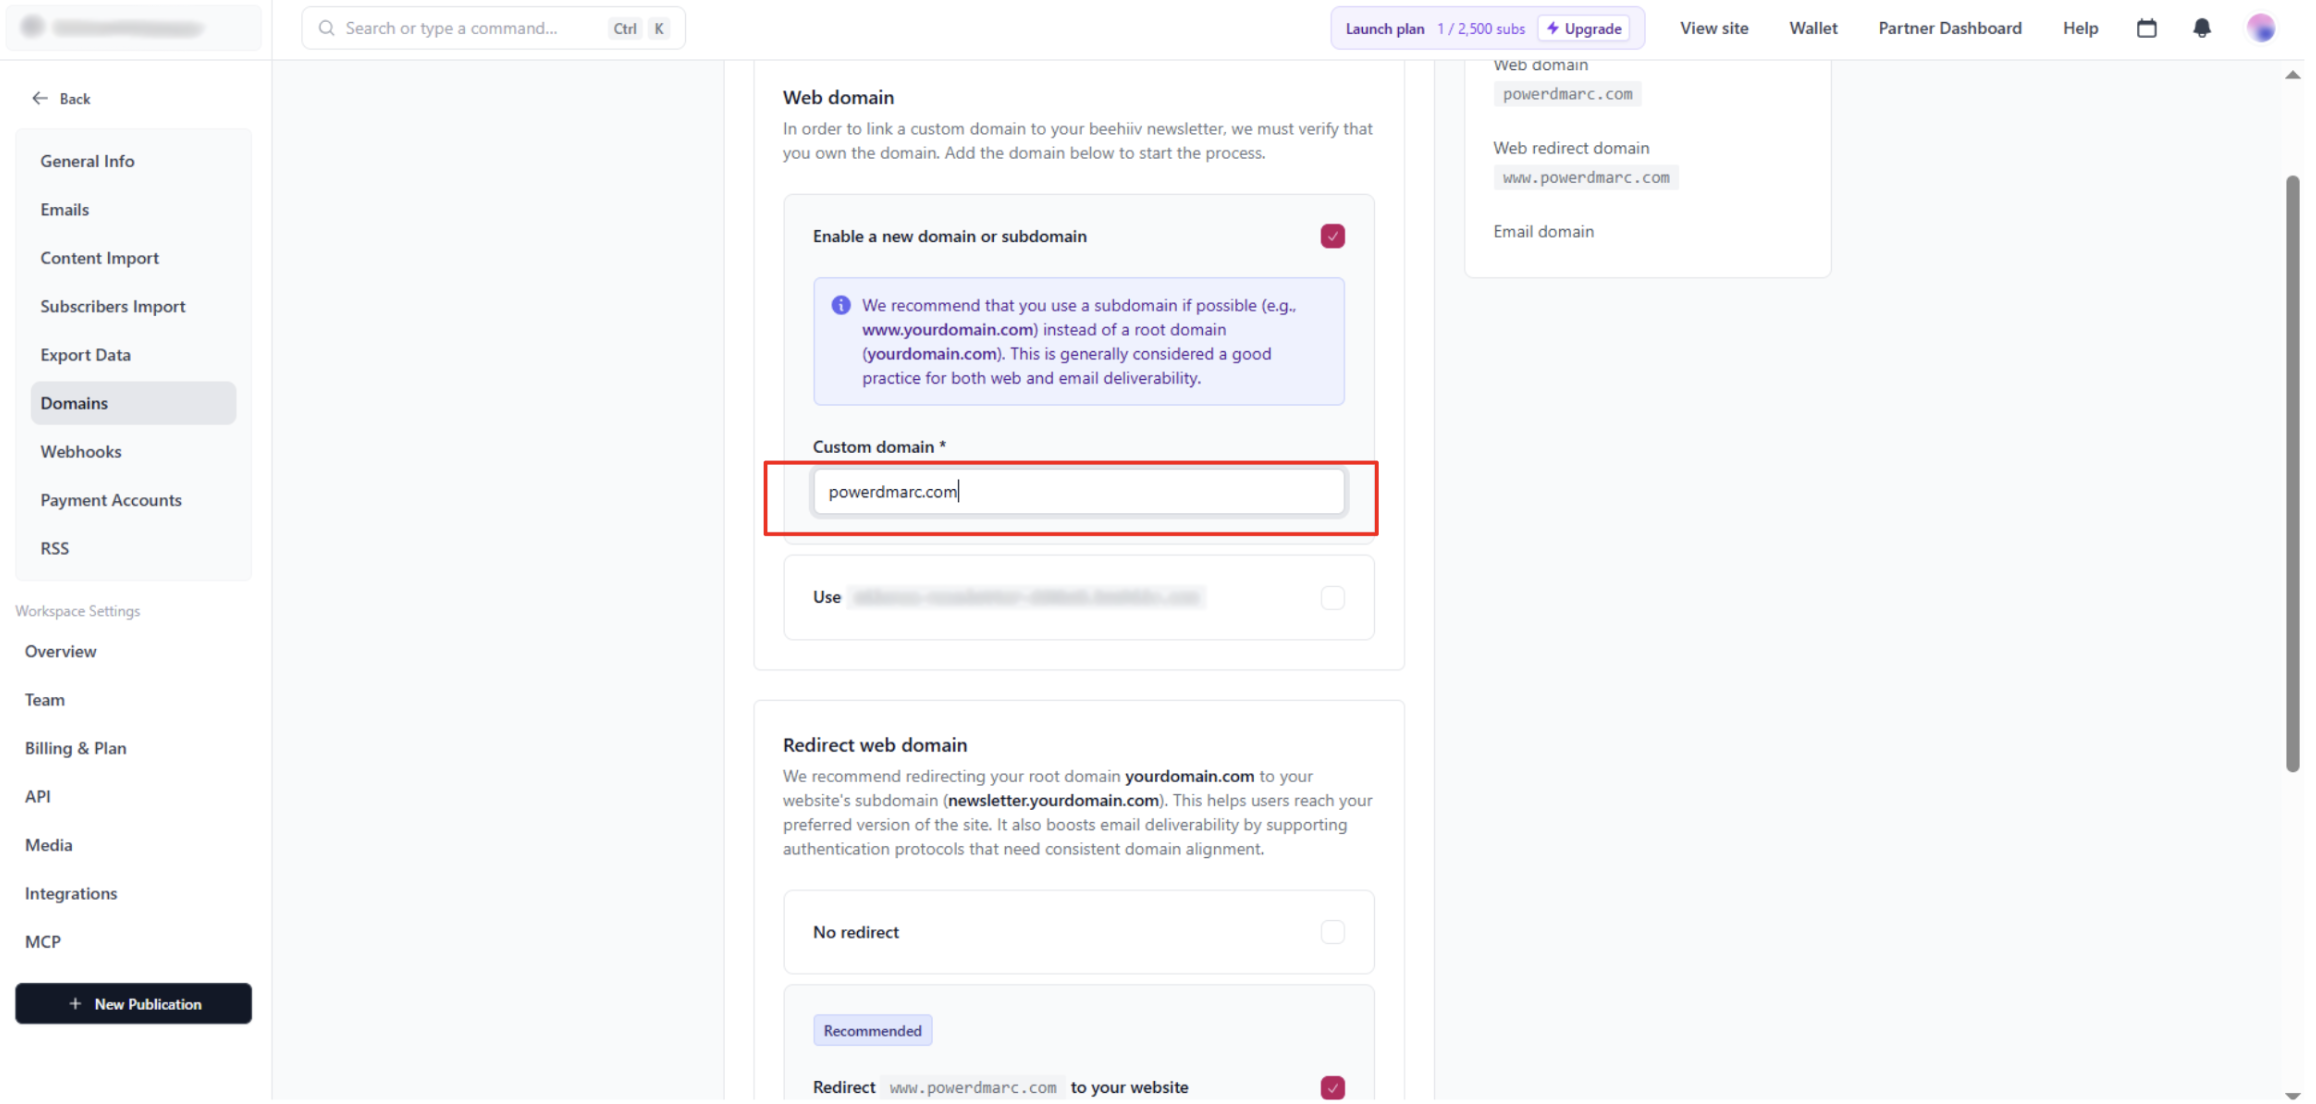Open the calendar icon in top bar
Image resolution: width=2316 pixels, height=1104 pixels.
click(x=2146, y=28)
